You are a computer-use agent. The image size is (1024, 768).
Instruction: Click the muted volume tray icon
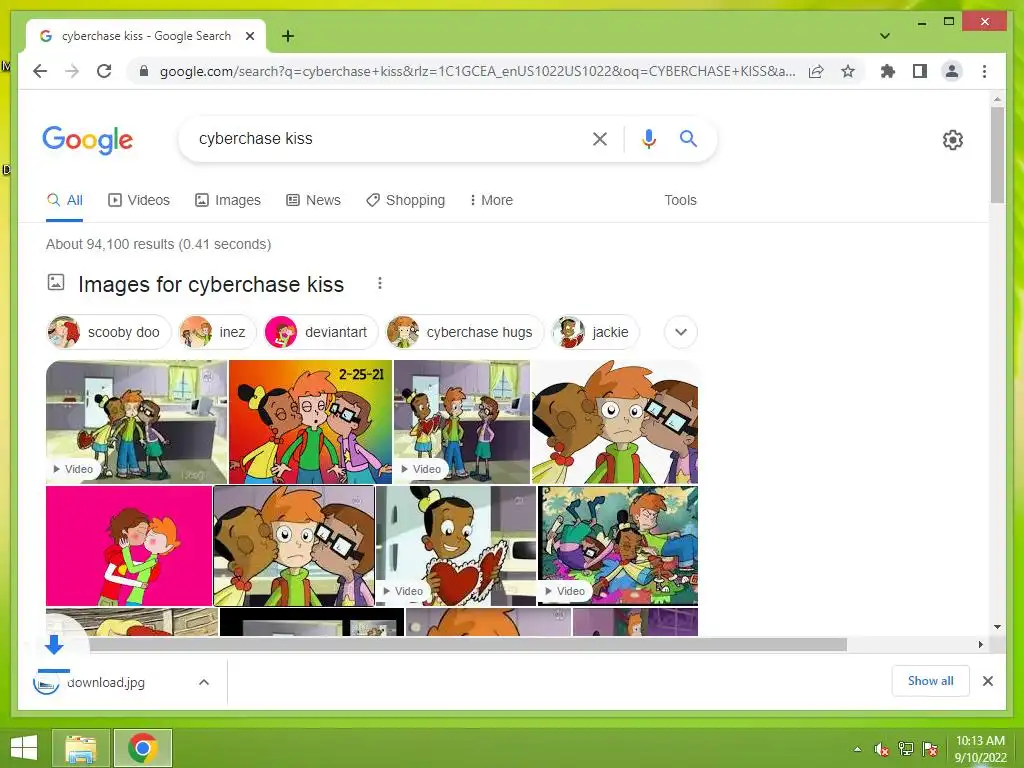coord(882,749)
